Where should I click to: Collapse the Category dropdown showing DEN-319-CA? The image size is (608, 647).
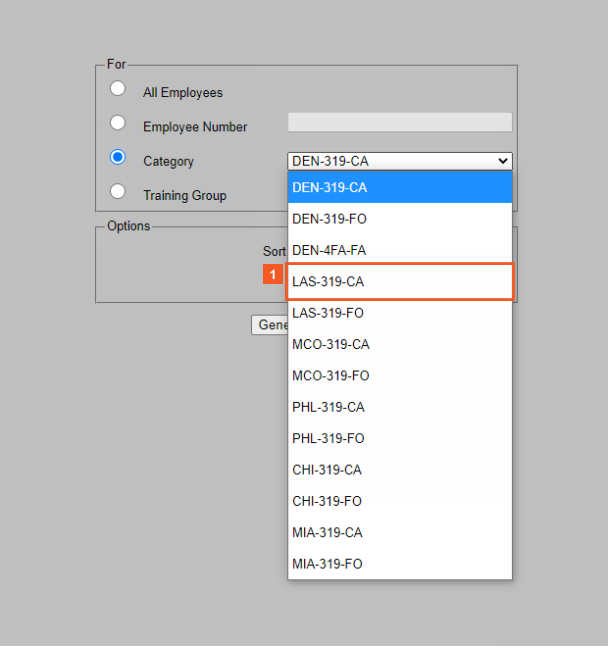click(400, 161)
